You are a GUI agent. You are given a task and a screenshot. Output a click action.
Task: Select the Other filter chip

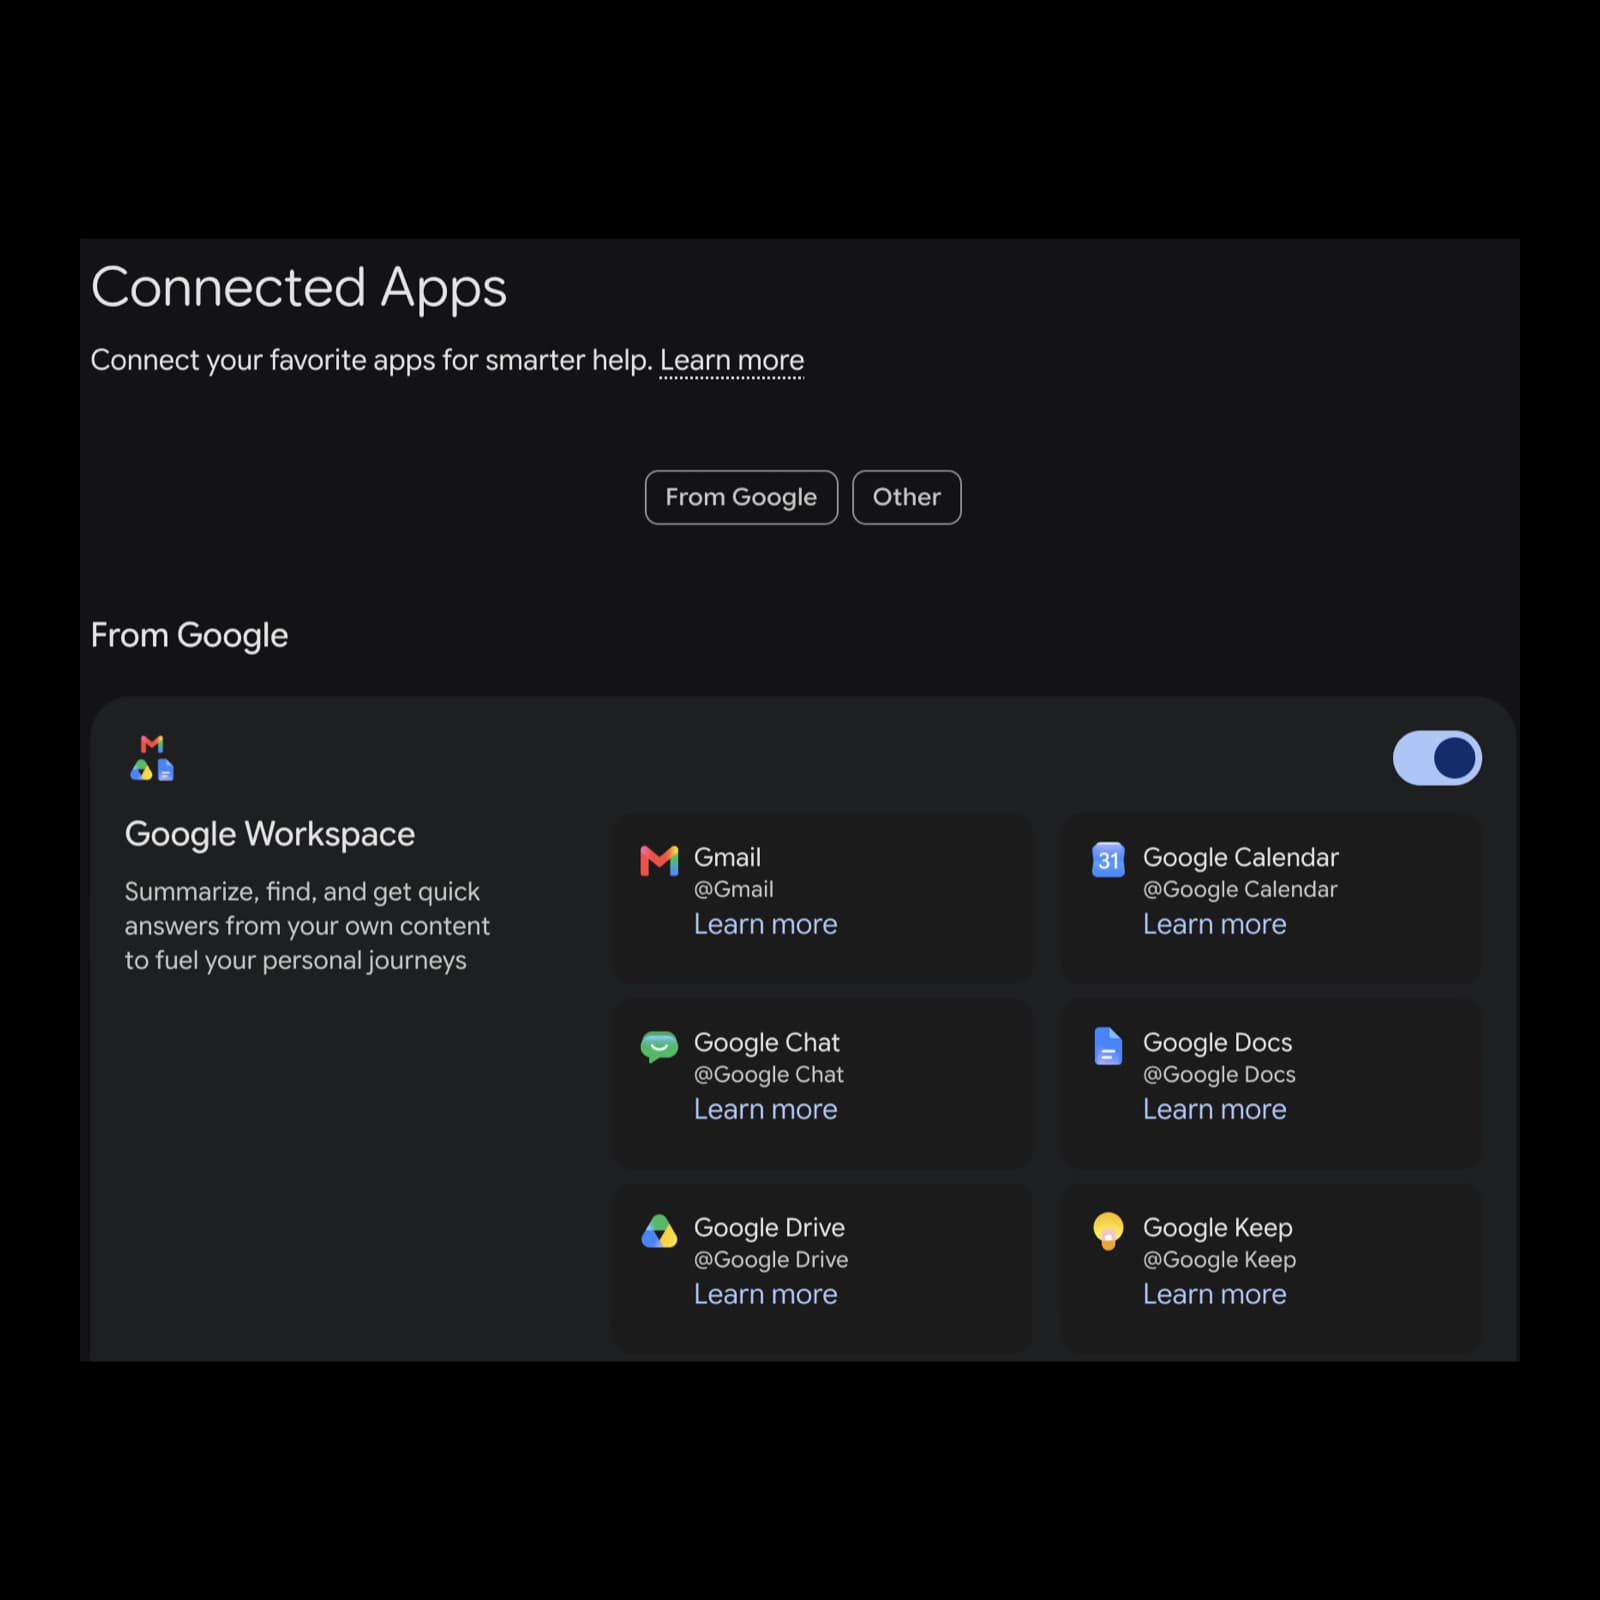click(907, 497)
